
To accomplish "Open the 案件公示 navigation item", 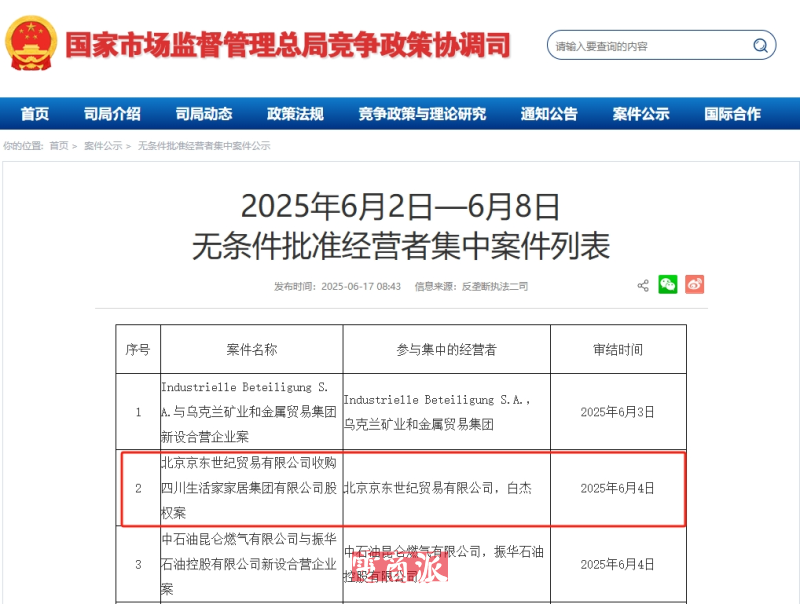I will pos(641,114).
